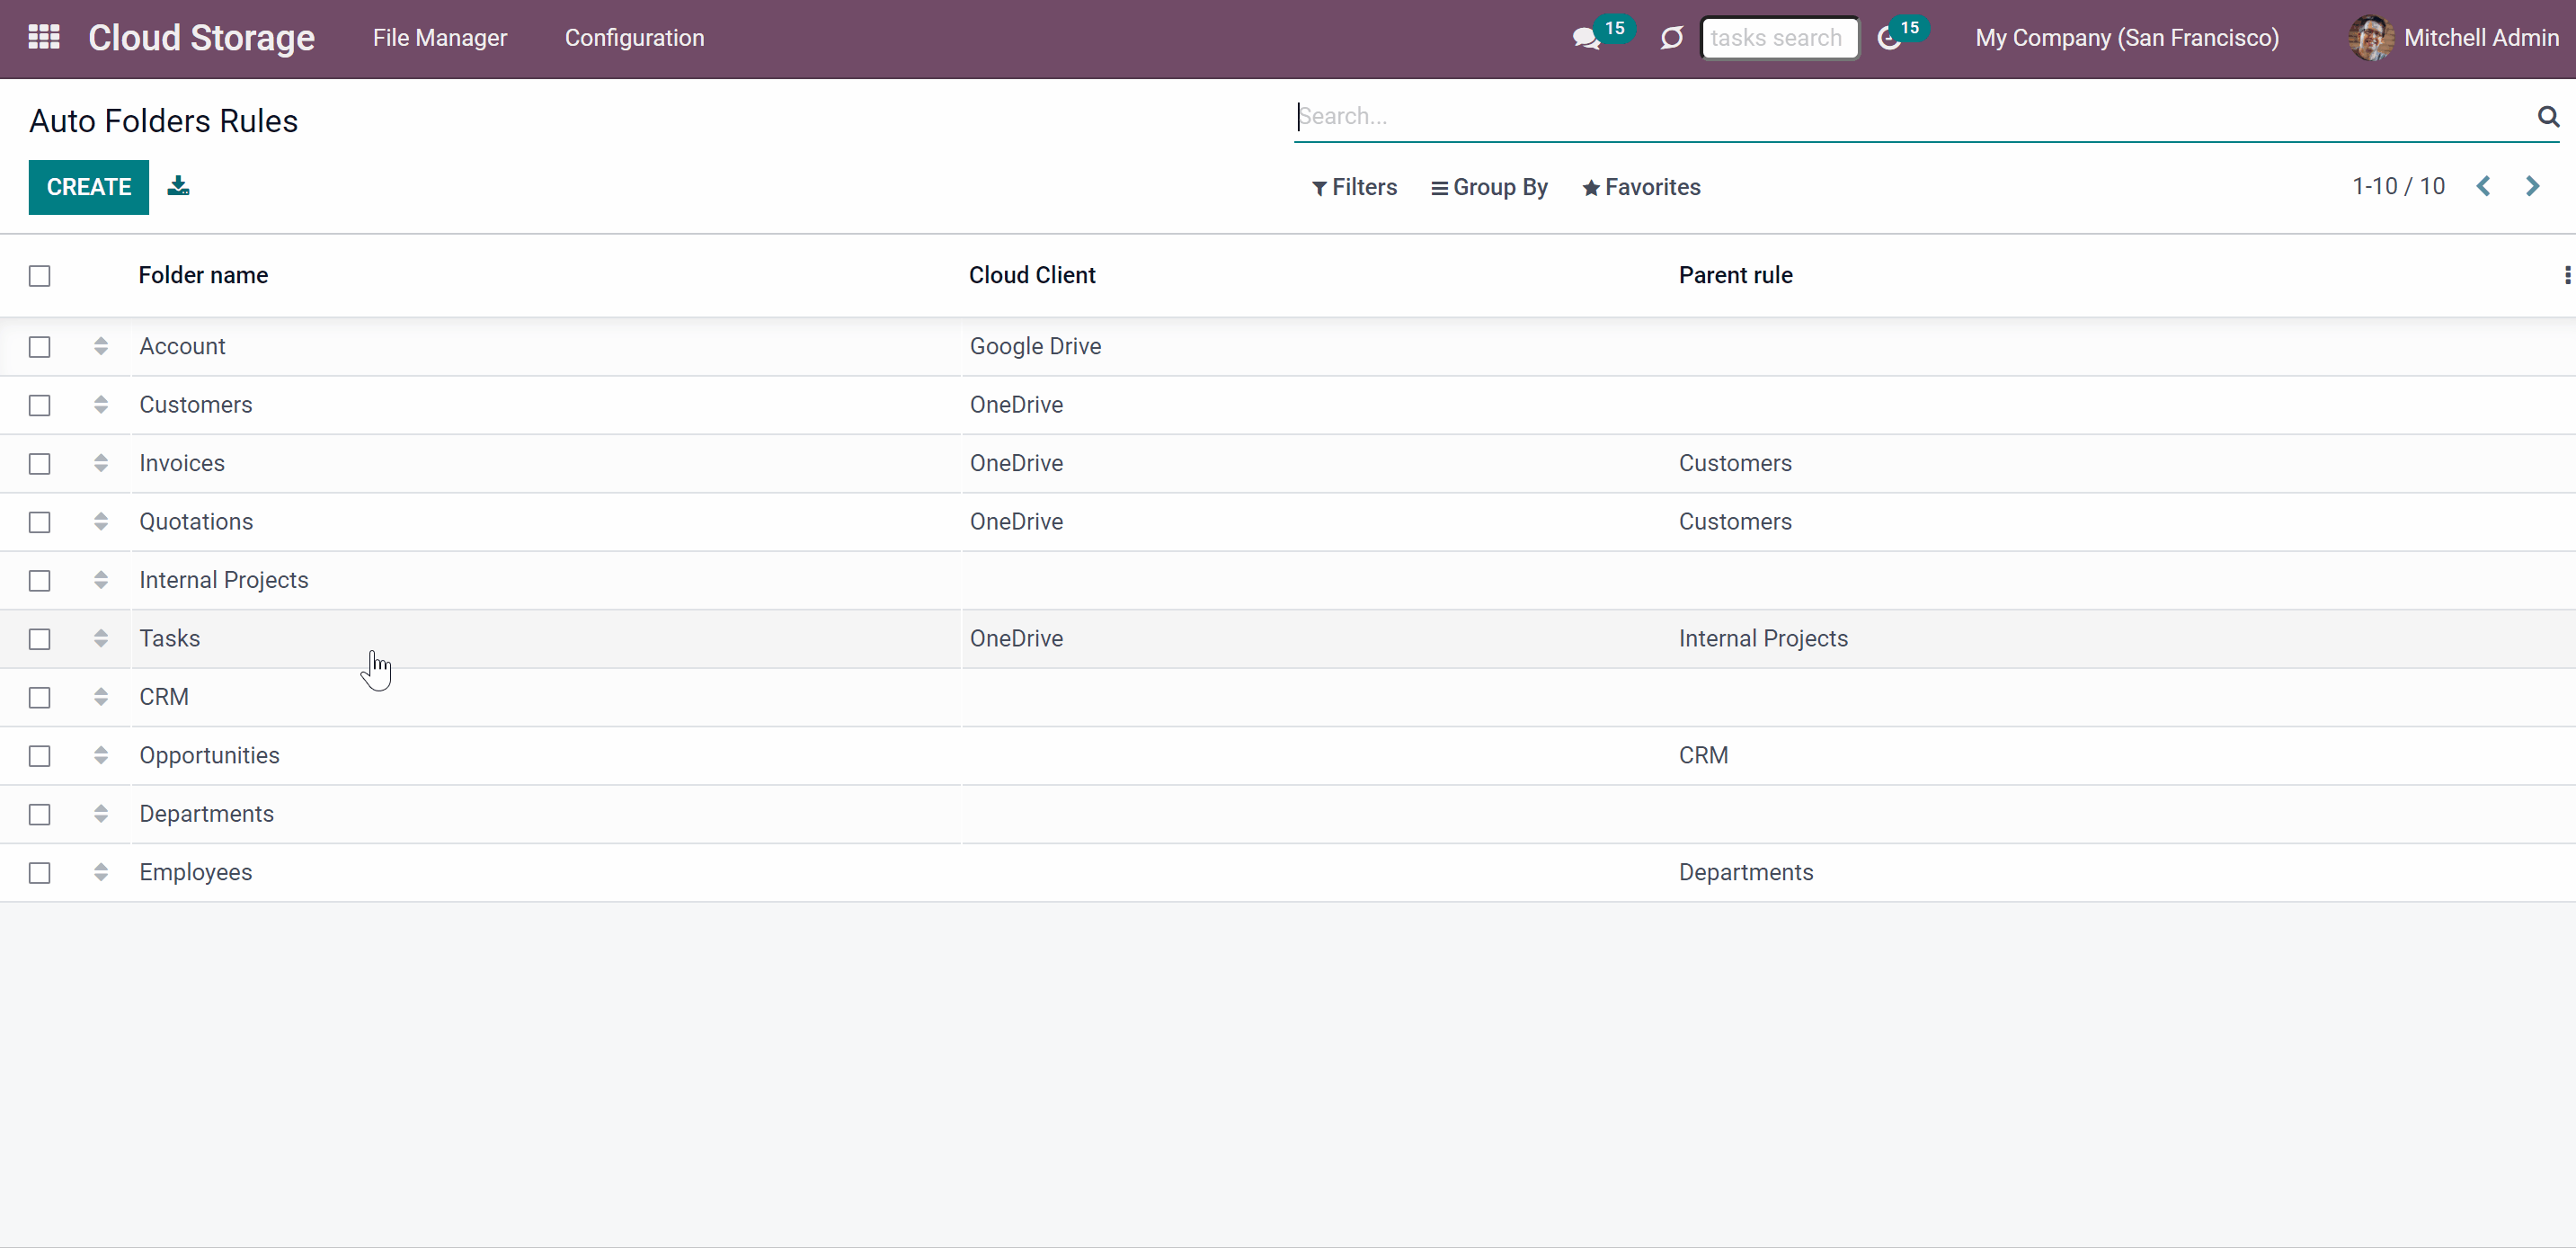Viewport: 2576px width, 1248px height.
Task: Open the apps grid menu icon
Action: [44, 37]
